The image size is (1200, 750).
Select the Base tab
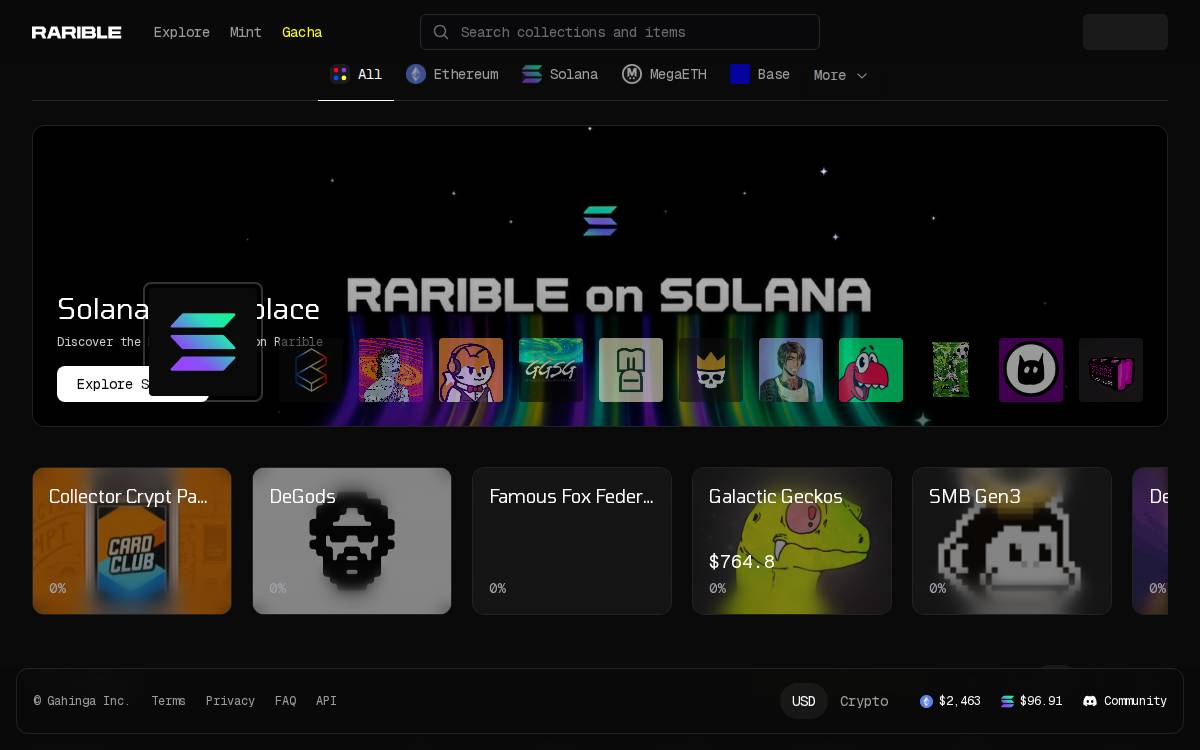(x=760, y=75)
